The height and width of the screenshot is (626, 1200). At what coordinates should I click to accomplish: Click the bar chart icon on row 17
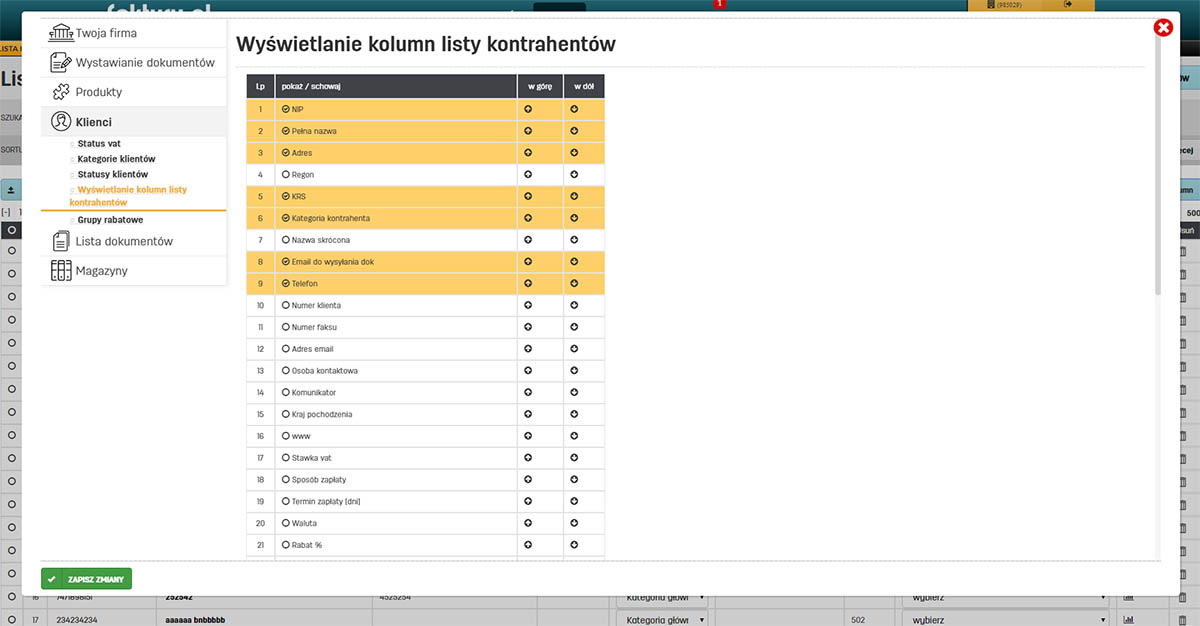(1130, 619)
